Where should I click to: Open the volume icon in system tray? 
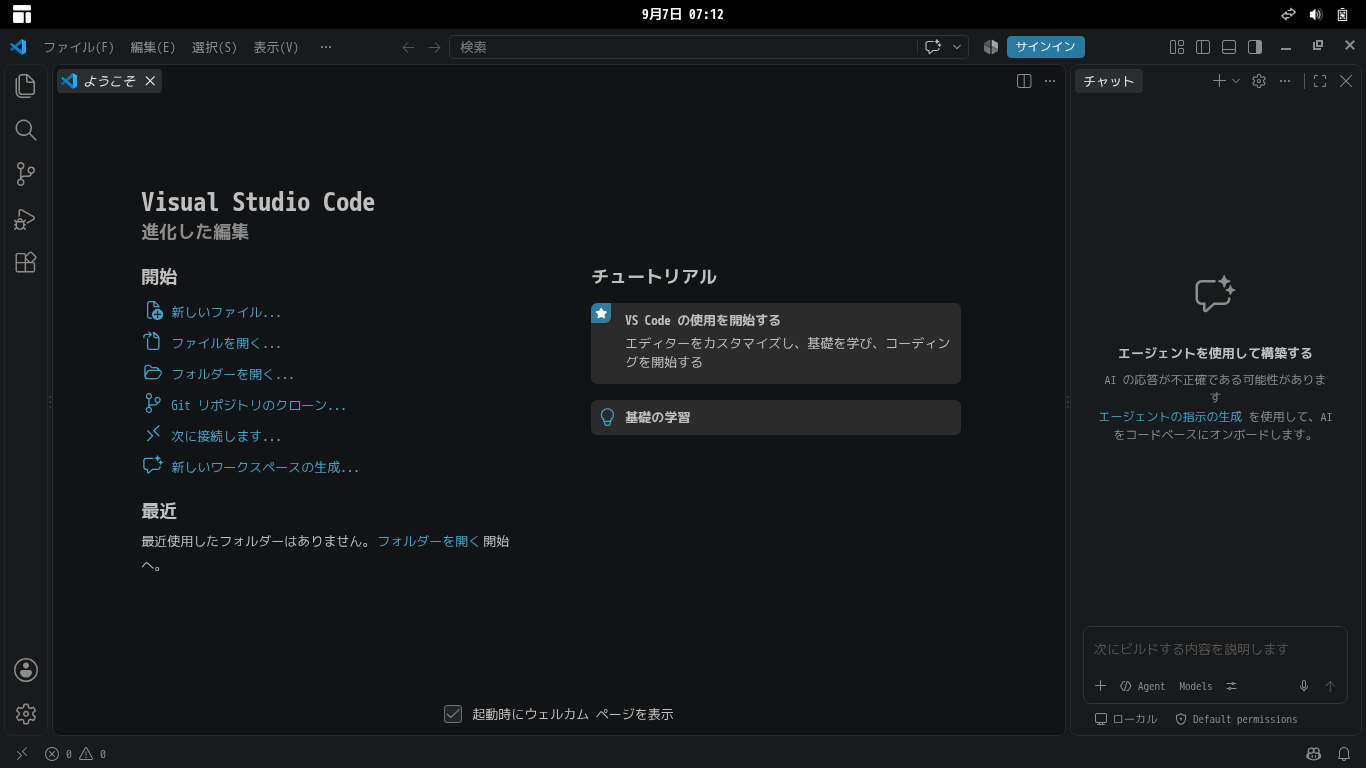(1316, 14)
